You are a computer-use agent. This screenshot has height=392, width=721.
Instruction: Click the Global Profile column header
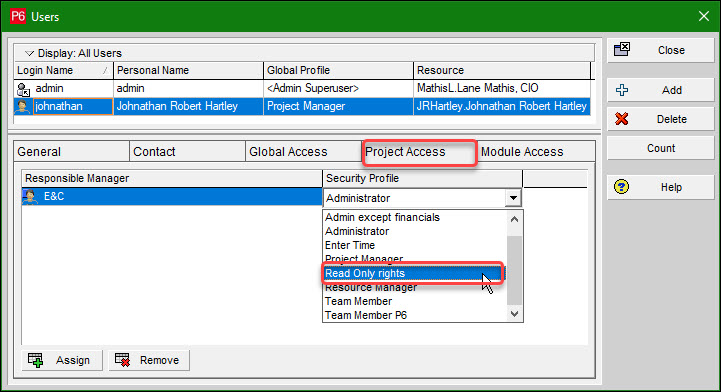coord(338,70)
